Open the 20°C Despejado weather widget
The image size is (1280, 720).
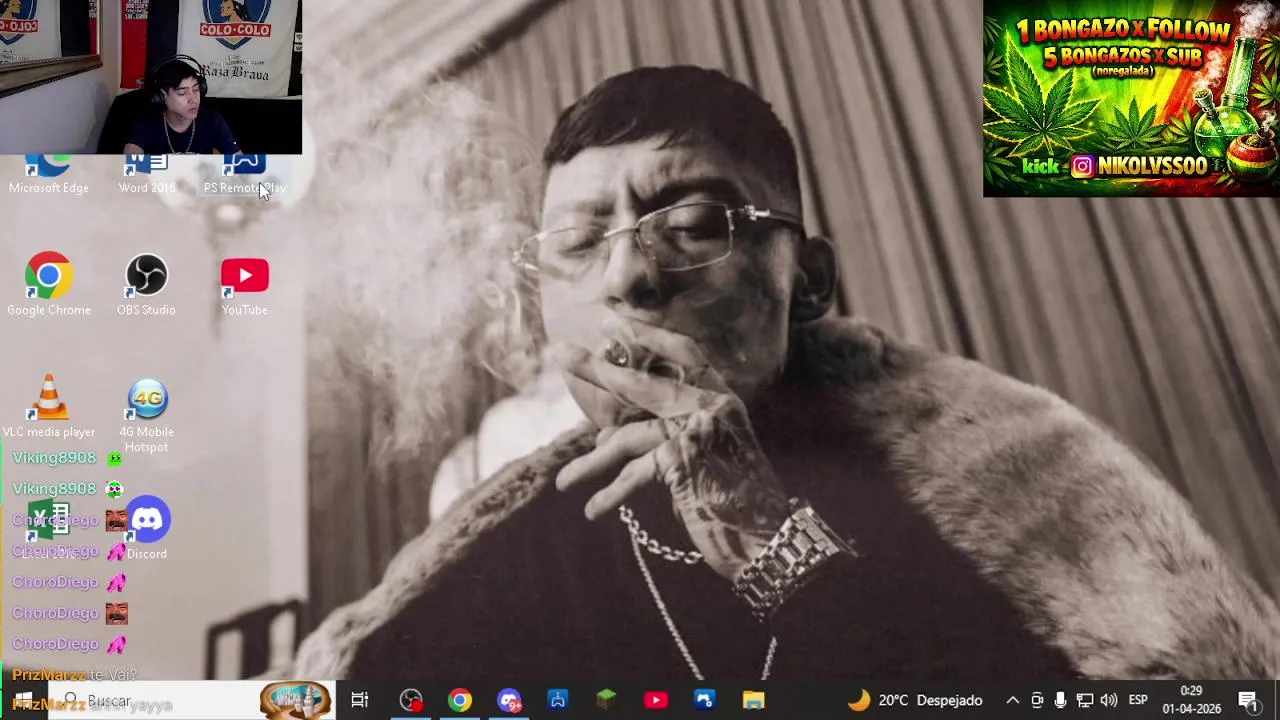tap(915, 700)
